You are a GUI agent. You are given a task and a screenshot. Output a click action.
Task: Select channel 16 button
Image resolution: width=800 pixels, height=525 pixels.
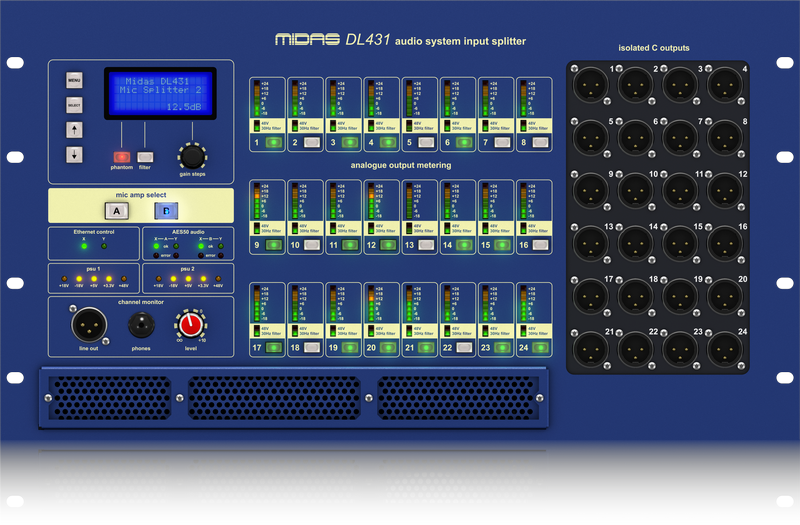click(541, 245)
